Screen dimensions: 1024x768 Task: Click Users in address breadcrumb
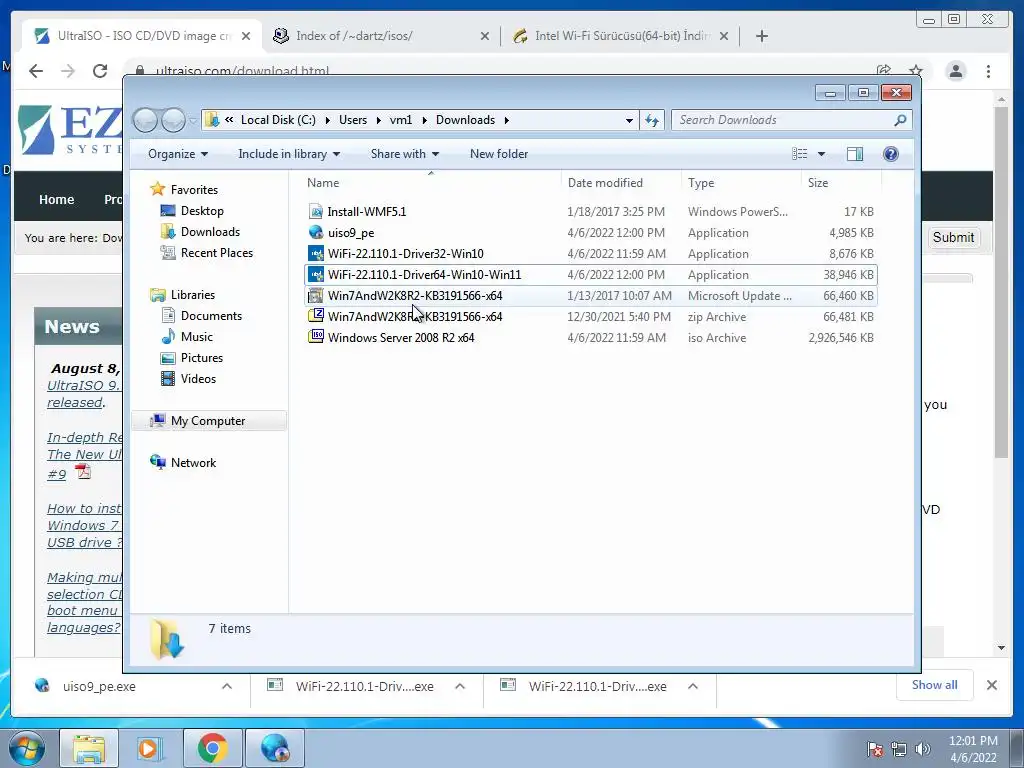coord(353,120)
